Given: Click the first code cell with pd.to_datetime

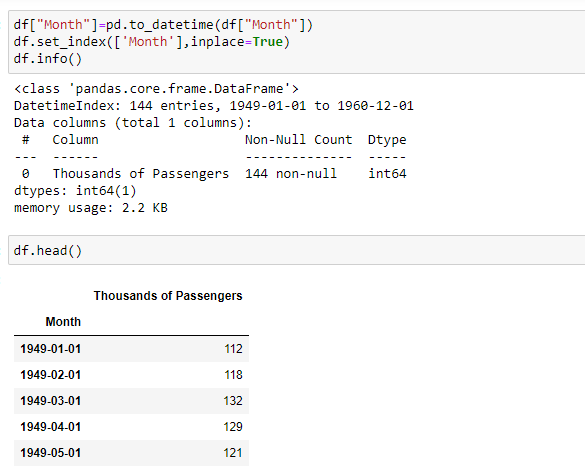Looking at the screenshot, I should (297, 42).
